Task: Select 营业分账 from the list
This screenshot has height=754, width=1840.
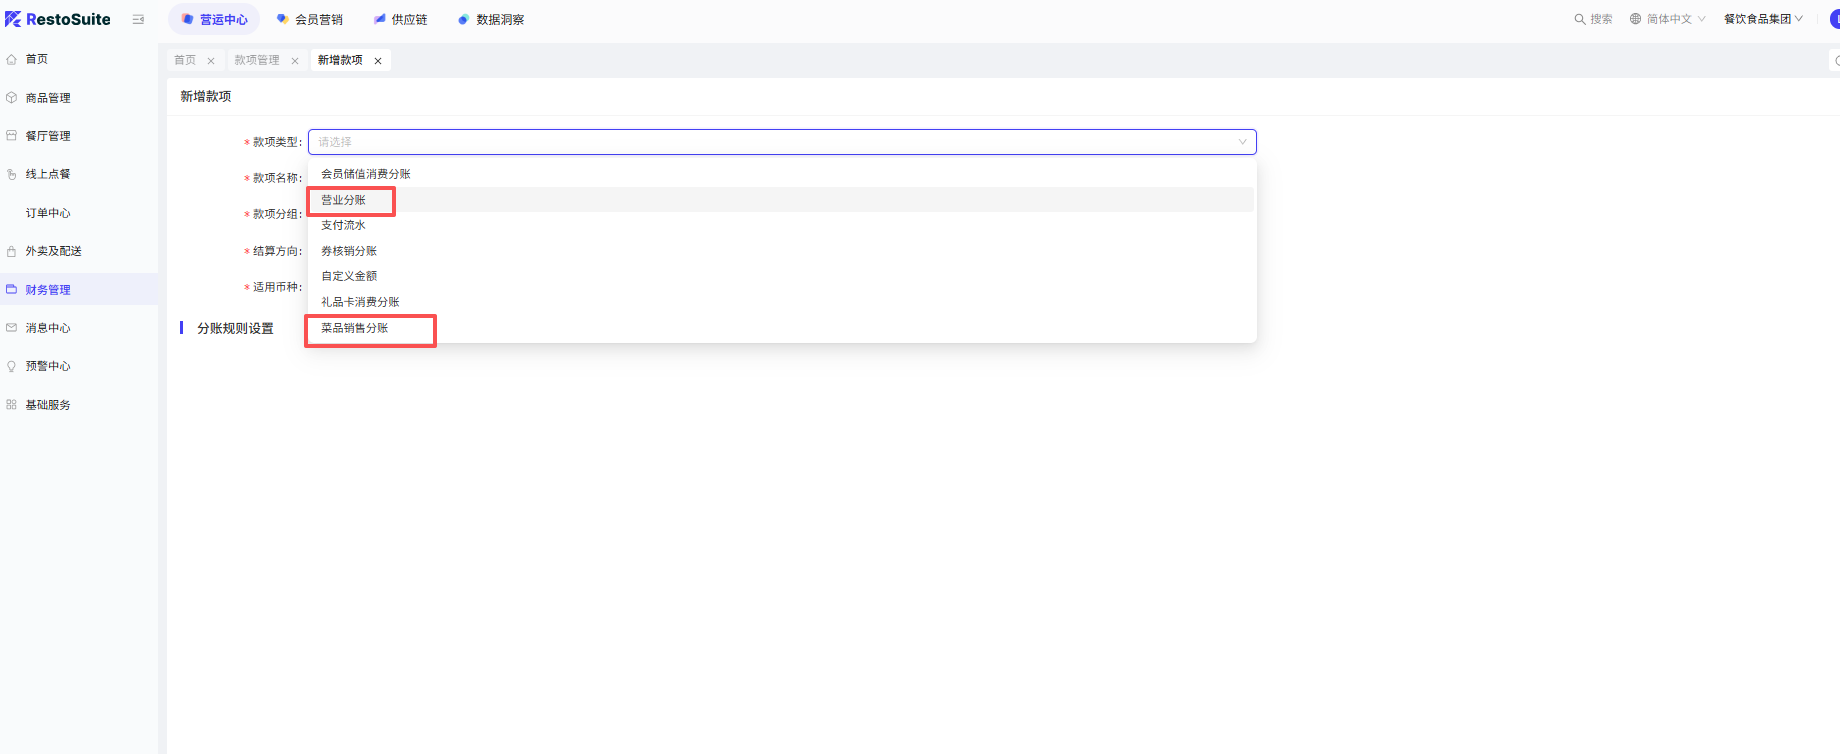Action: click(344, 200)
